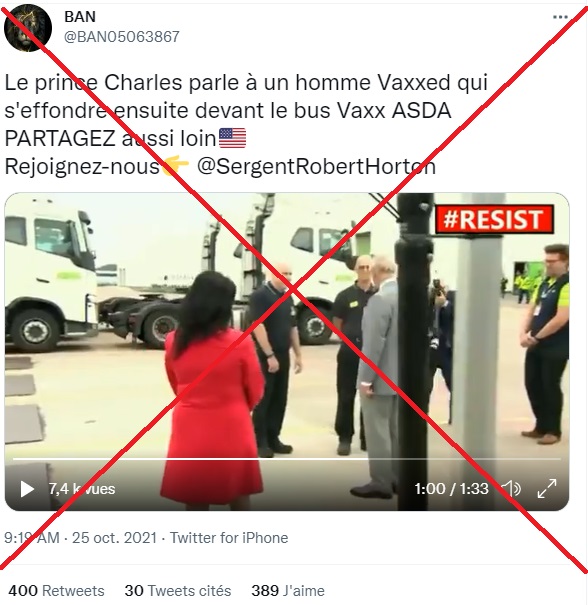Click the Twitter for iPhone source link
Image resolution: width=588 pixels, height=605 pixels.
coord(229,537)
